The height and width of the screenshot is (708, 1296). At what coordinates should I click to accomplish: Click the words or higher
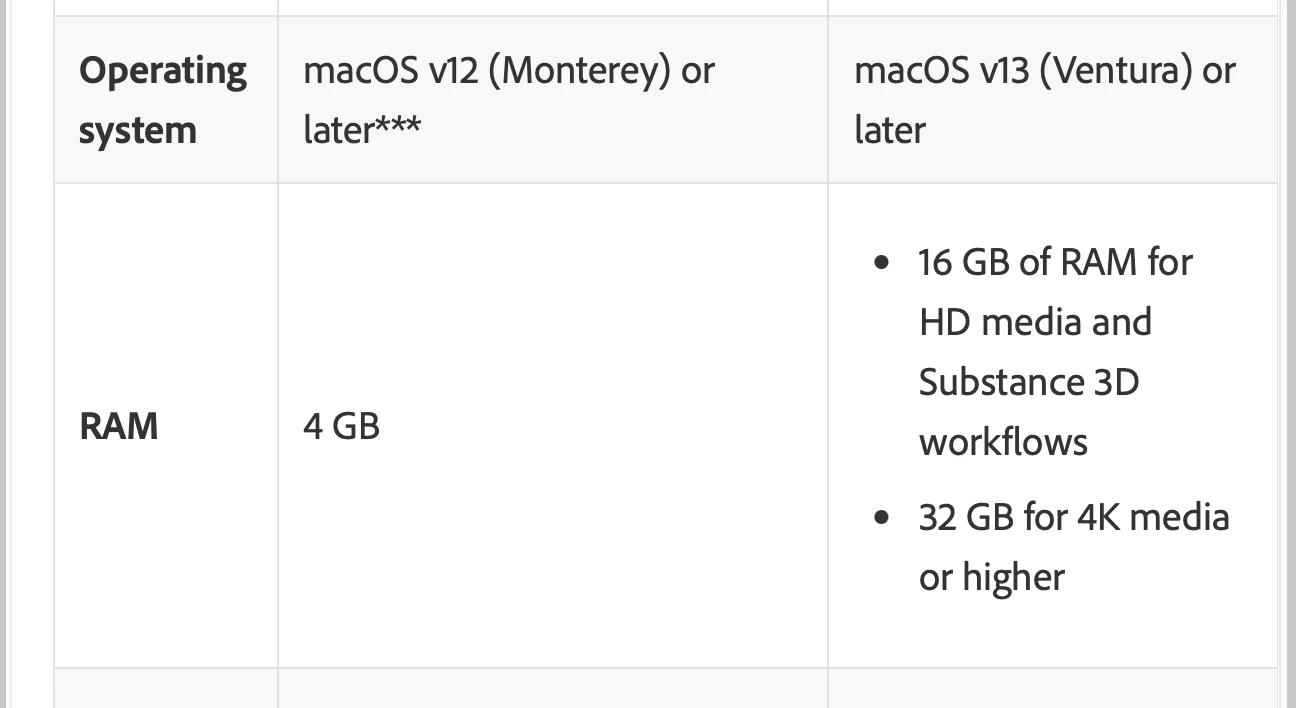[991, 577]
